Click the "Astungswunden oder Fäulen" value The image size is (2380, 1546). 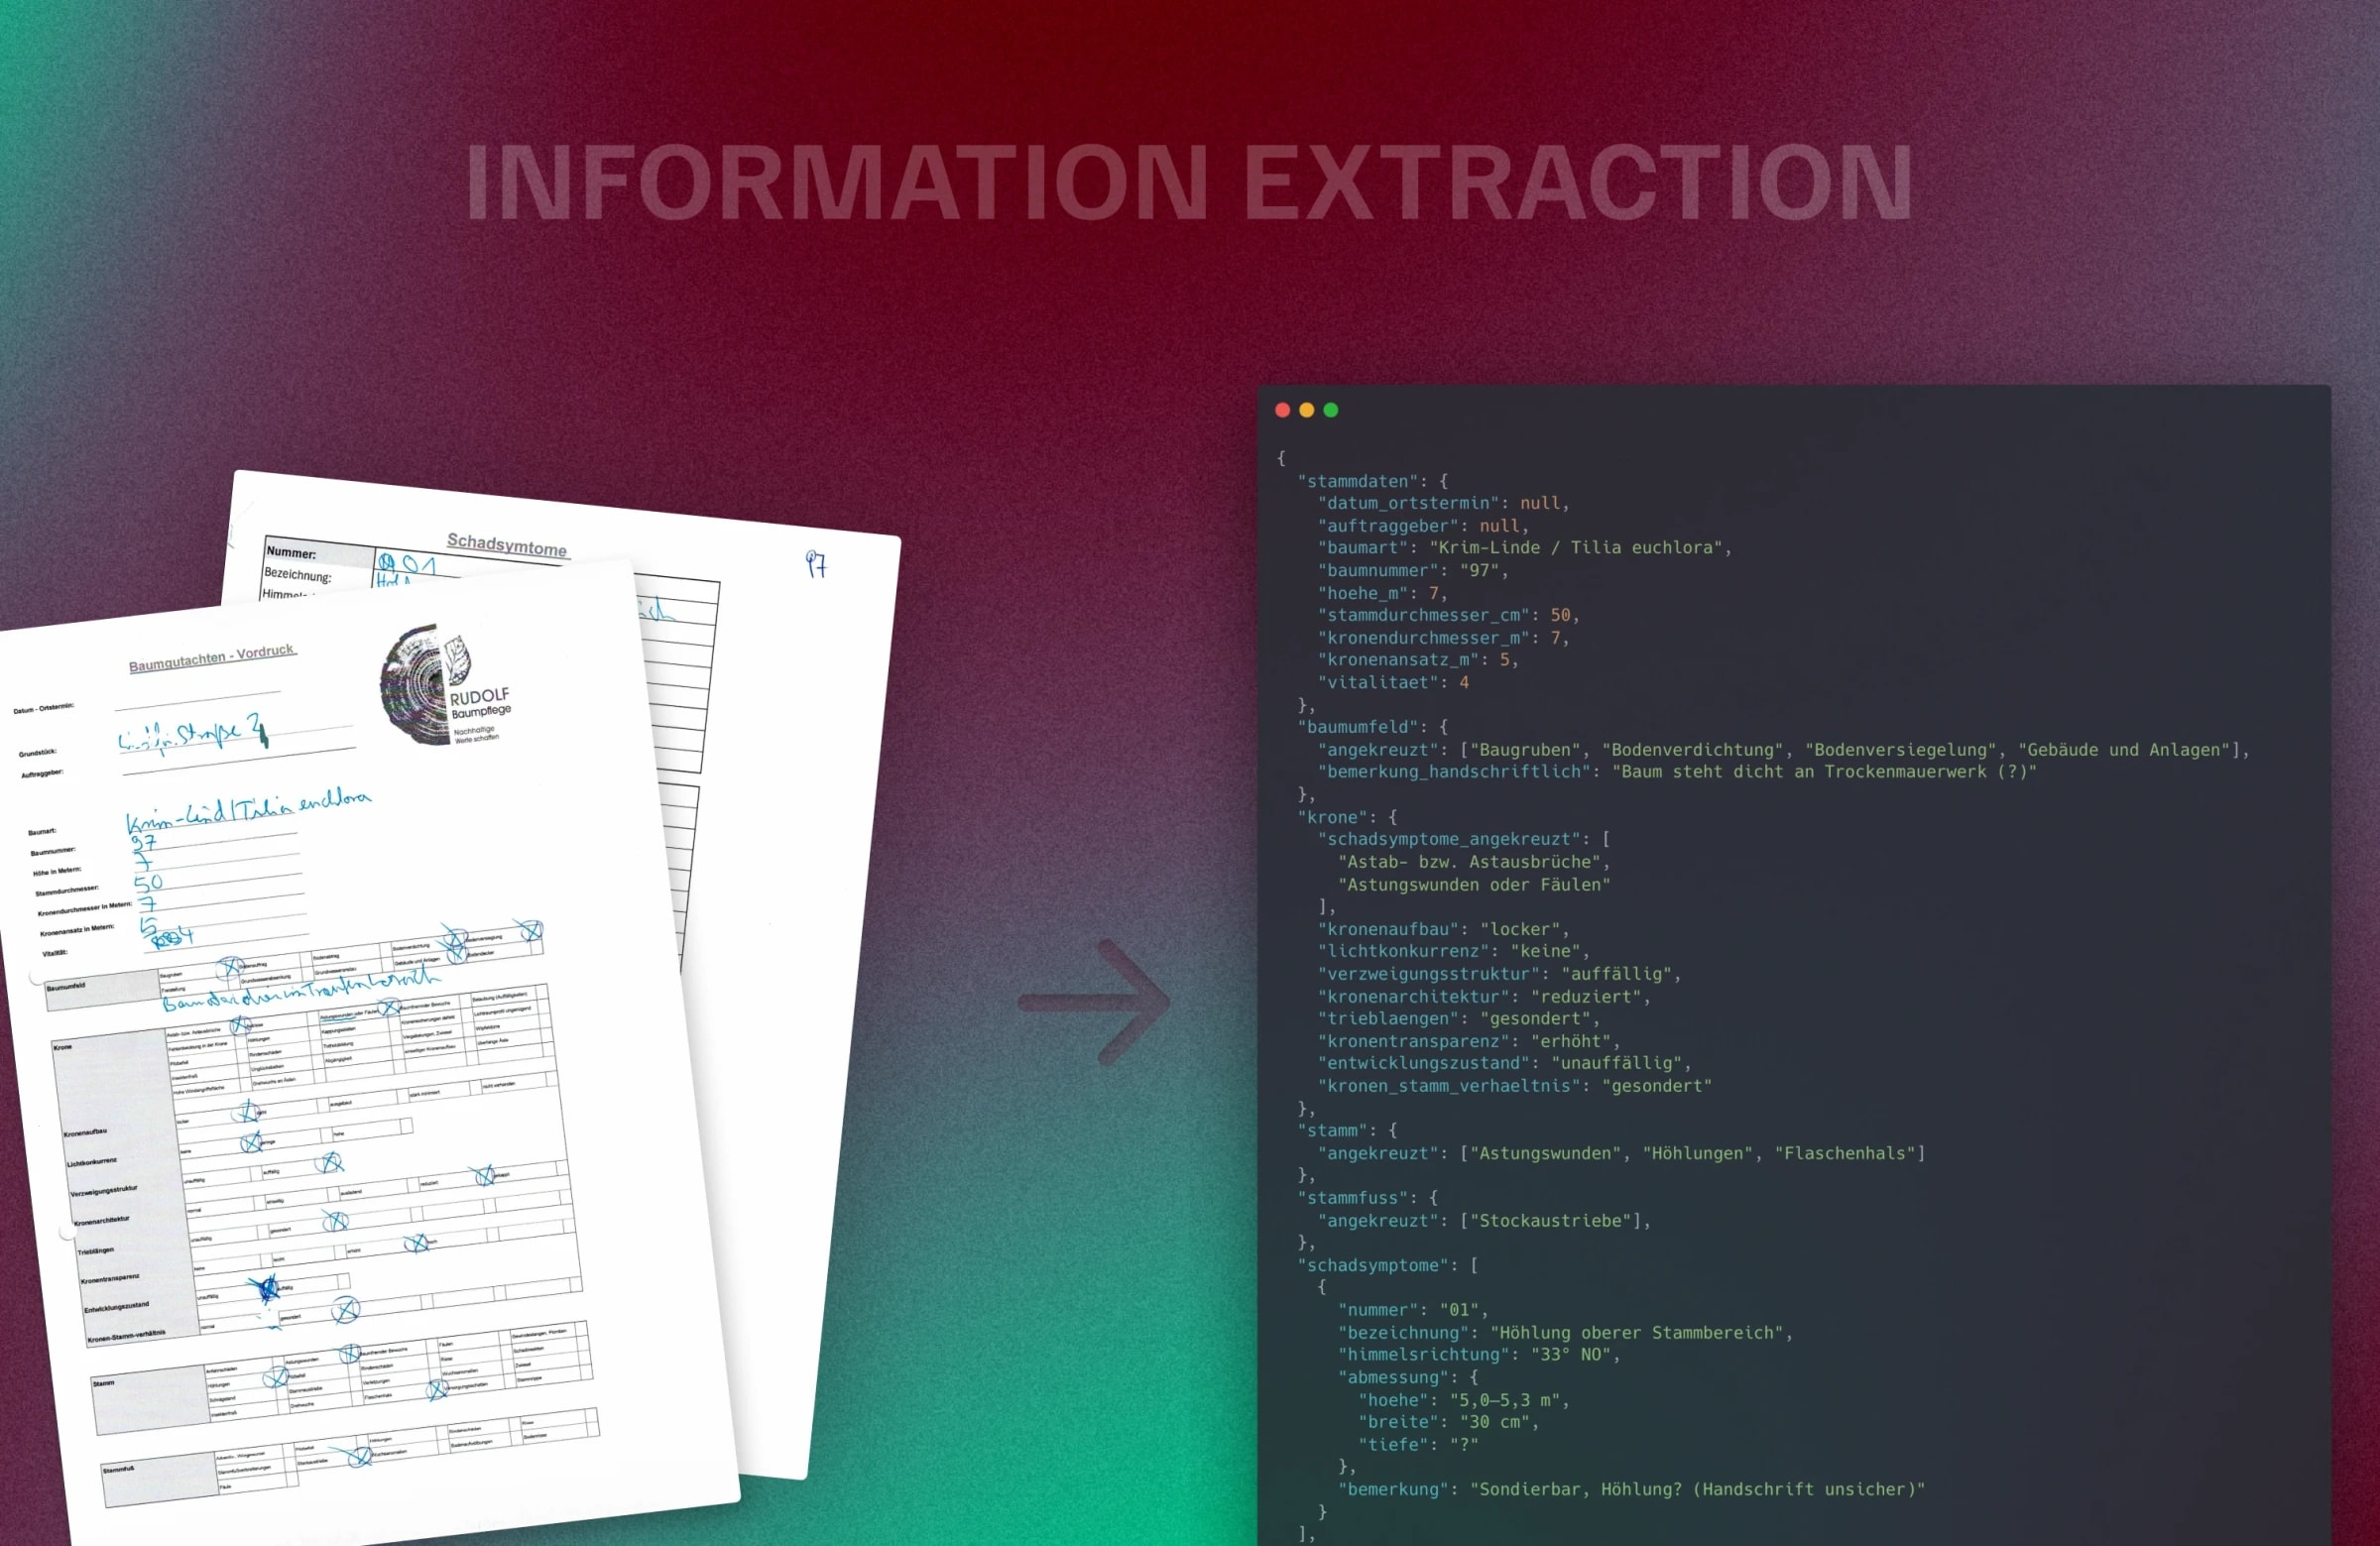click(1474, 885)
